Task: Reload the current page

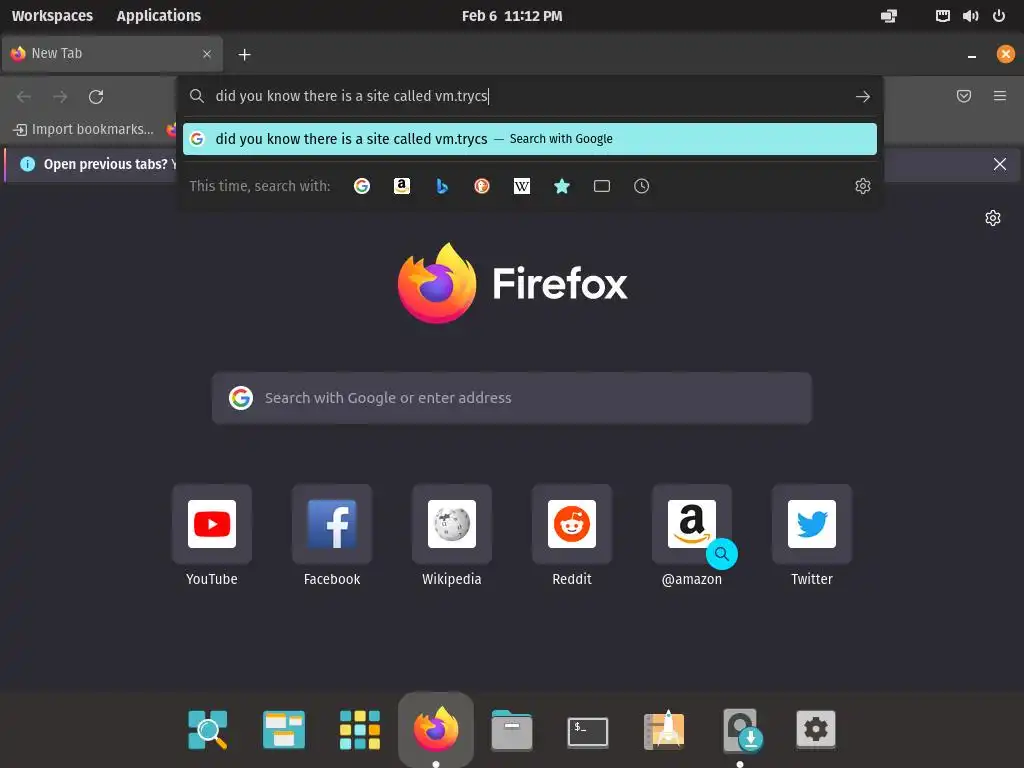Action: click(x=96, y=97)
